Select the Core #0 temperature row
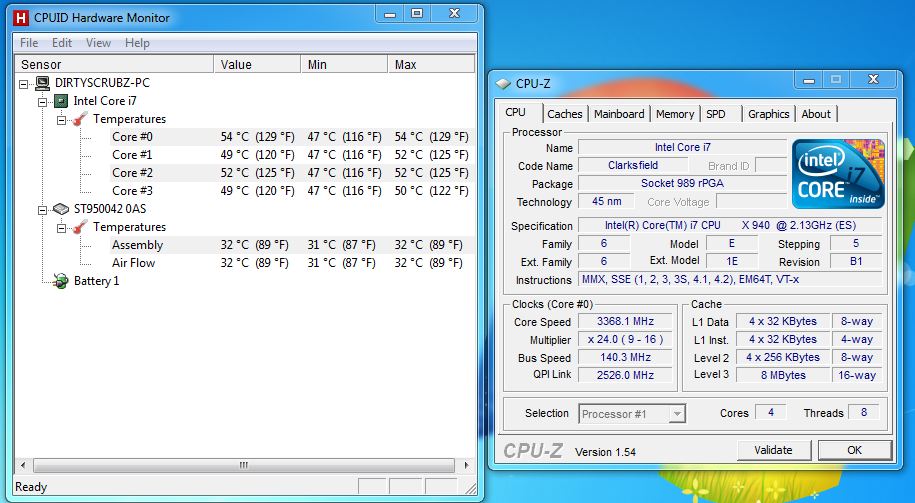The height and width of the screenshot is (503, 915). tap(292, 137)
